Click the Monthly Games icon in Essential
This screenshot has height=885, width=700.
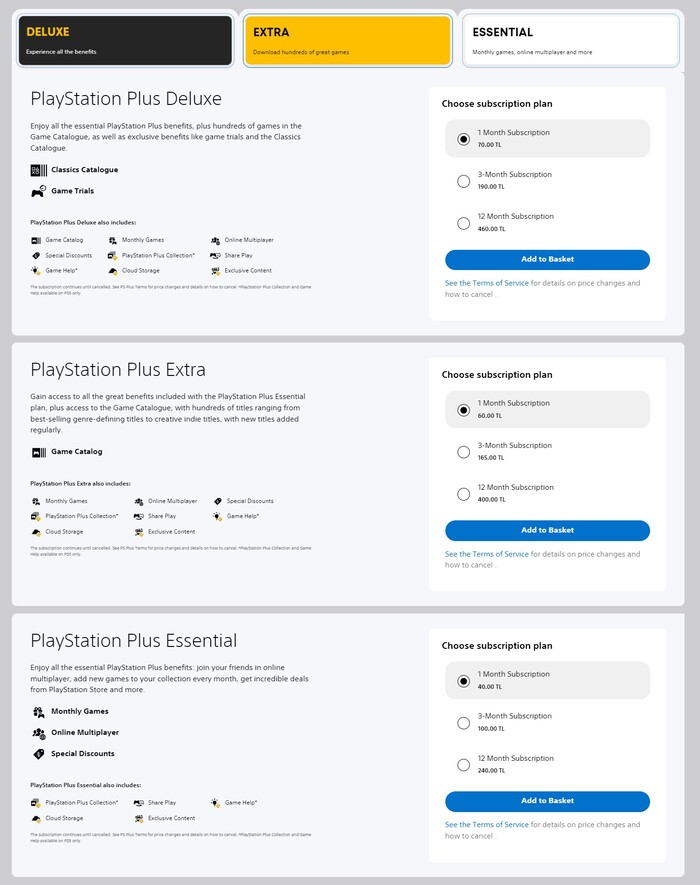38,712
